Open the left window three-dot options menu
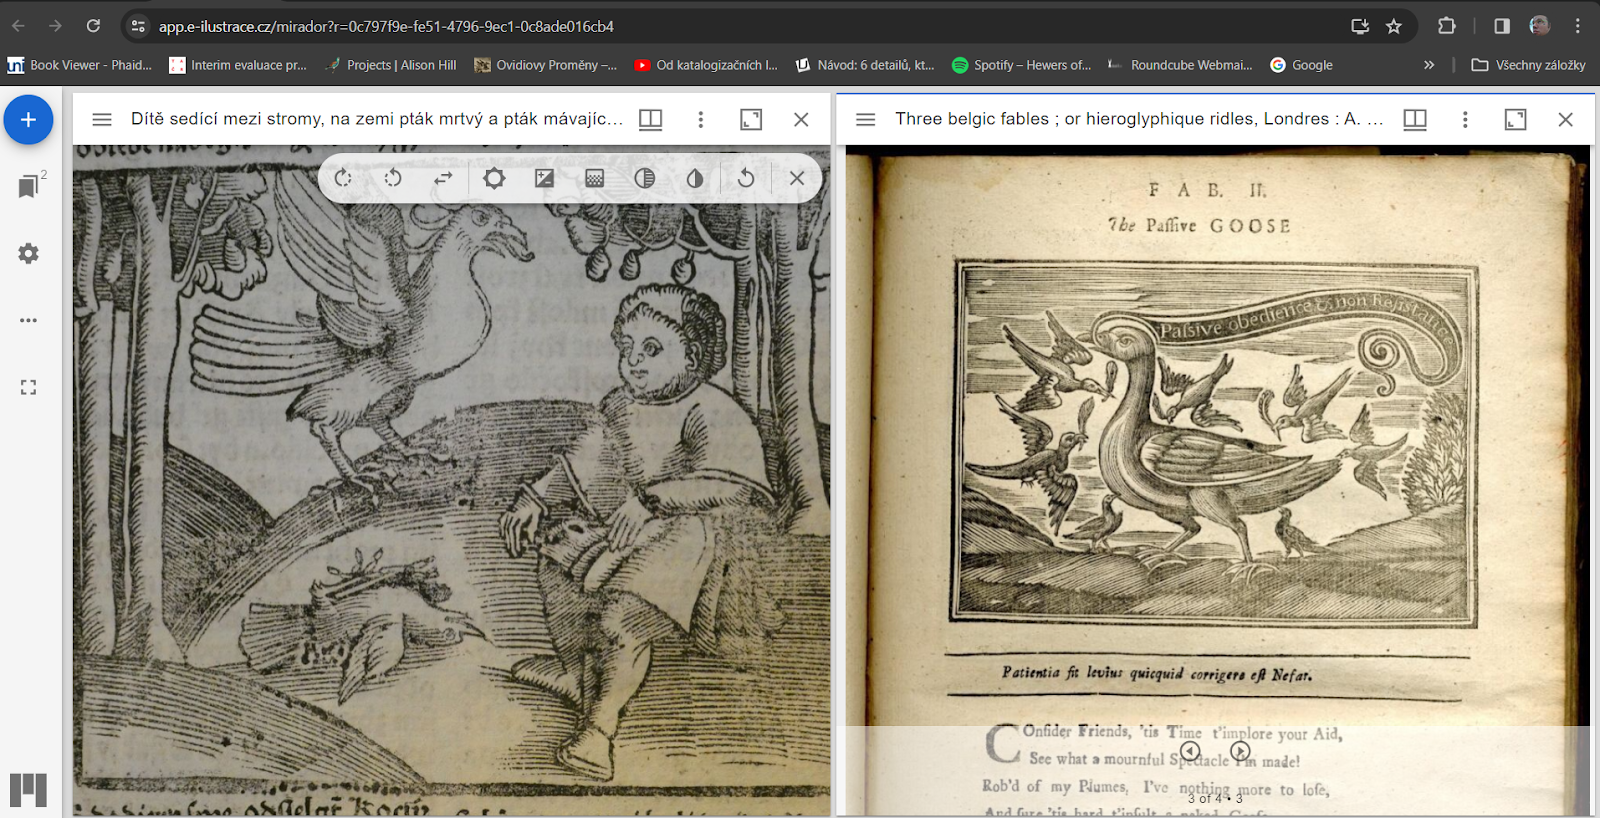 click(x=701, y=120)
